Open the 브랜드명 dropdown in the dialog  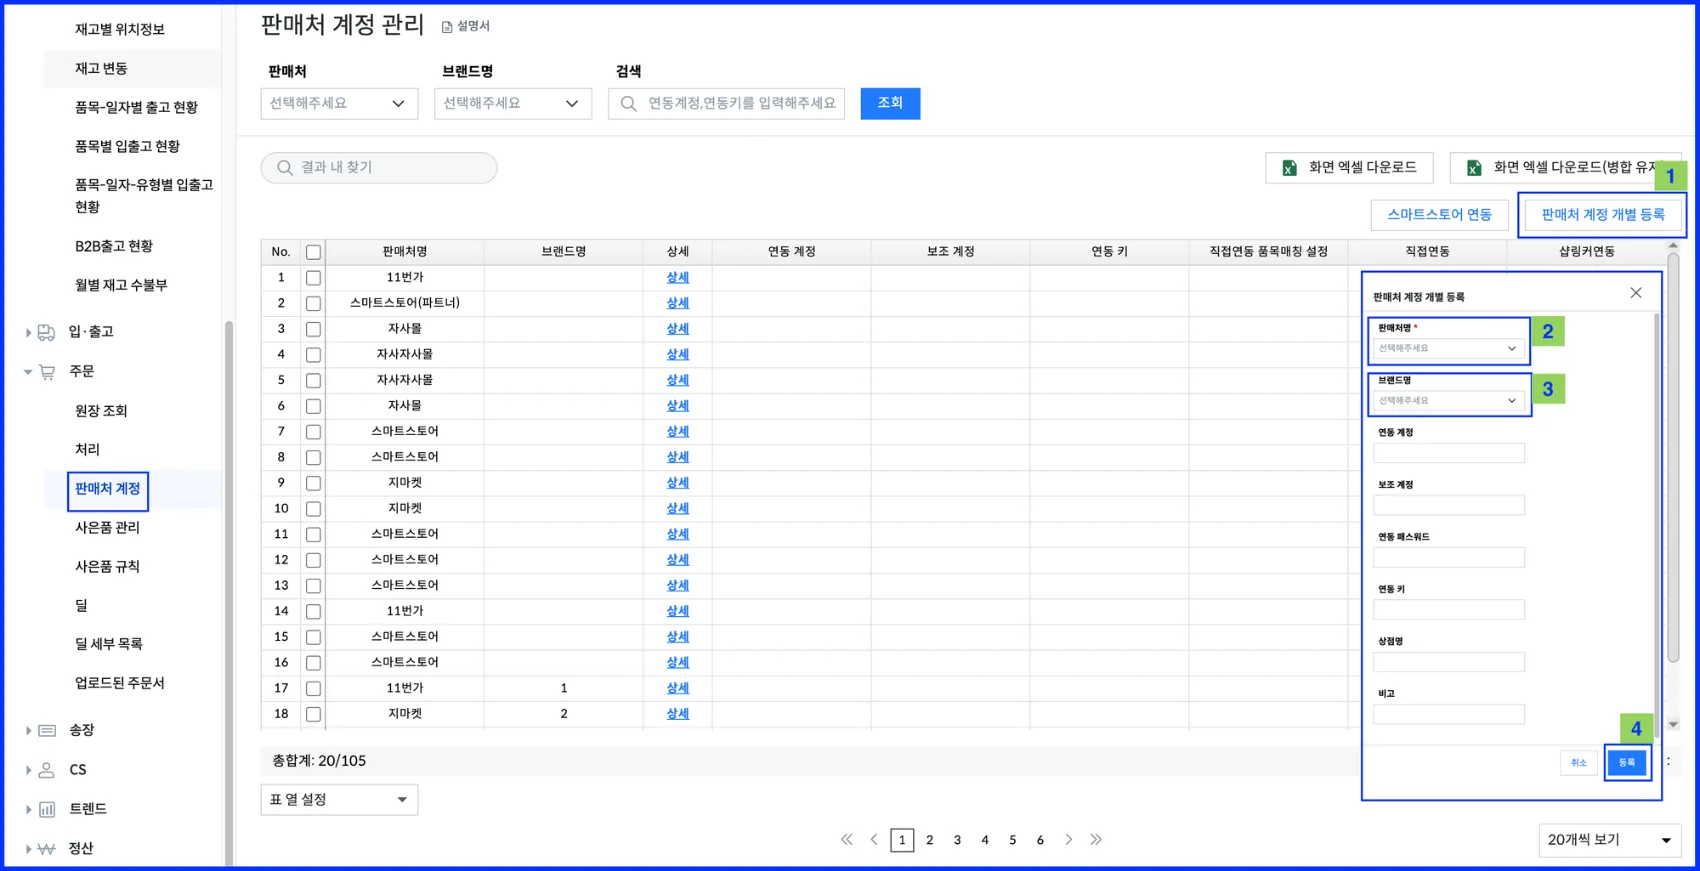pyautogui.click(x=1448, y=401)
